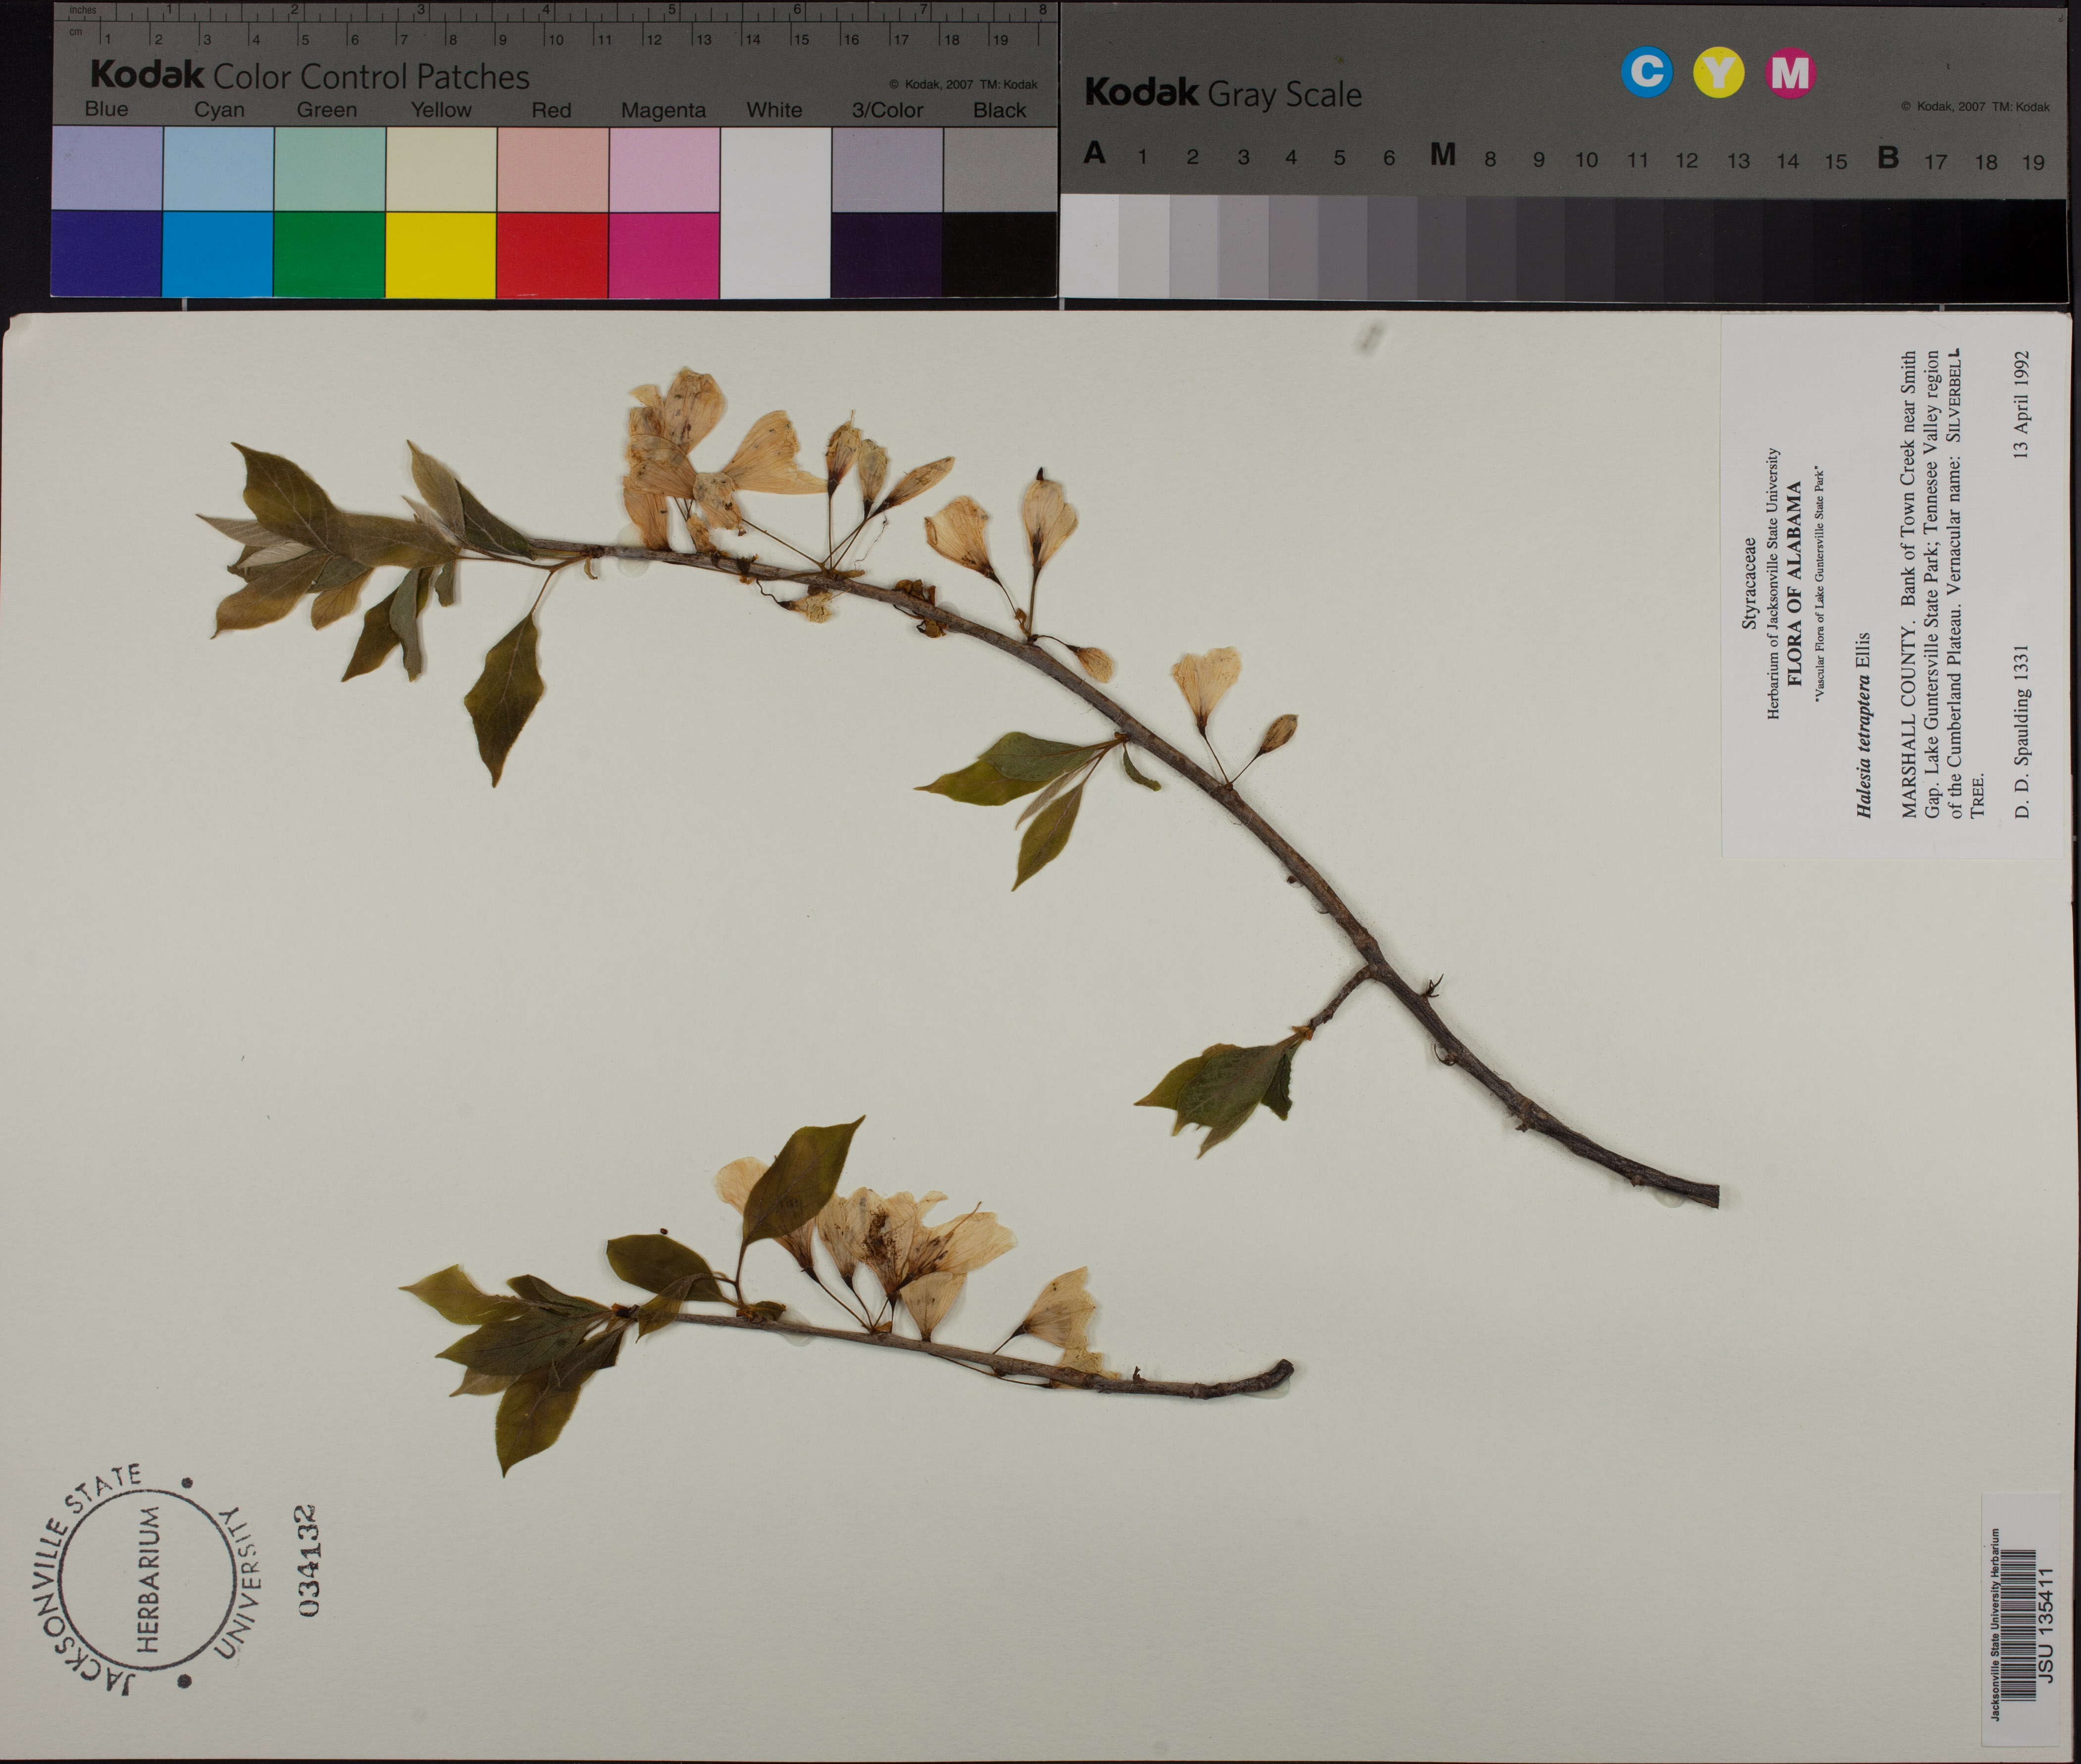Pick the pale cream patch under Yellow
Screen dimensions: 2081x1764
pyautogui.click(x=441, y=168)
